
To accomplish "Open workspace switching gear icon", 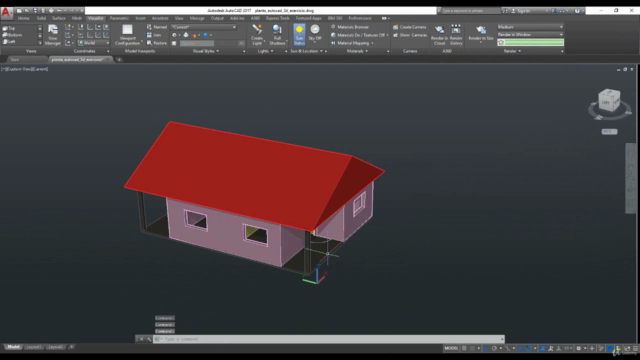I will point(578,348).
